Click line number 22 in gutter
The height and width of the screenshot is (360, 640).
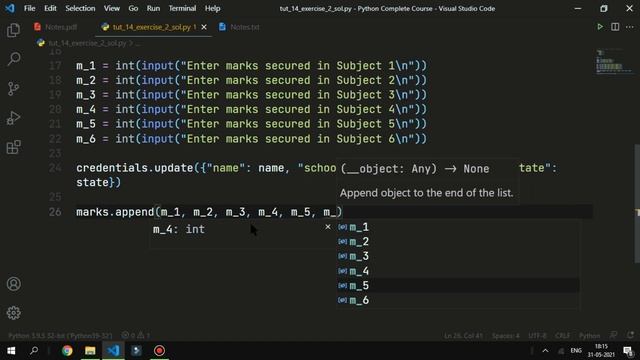(x=55, y=139)
